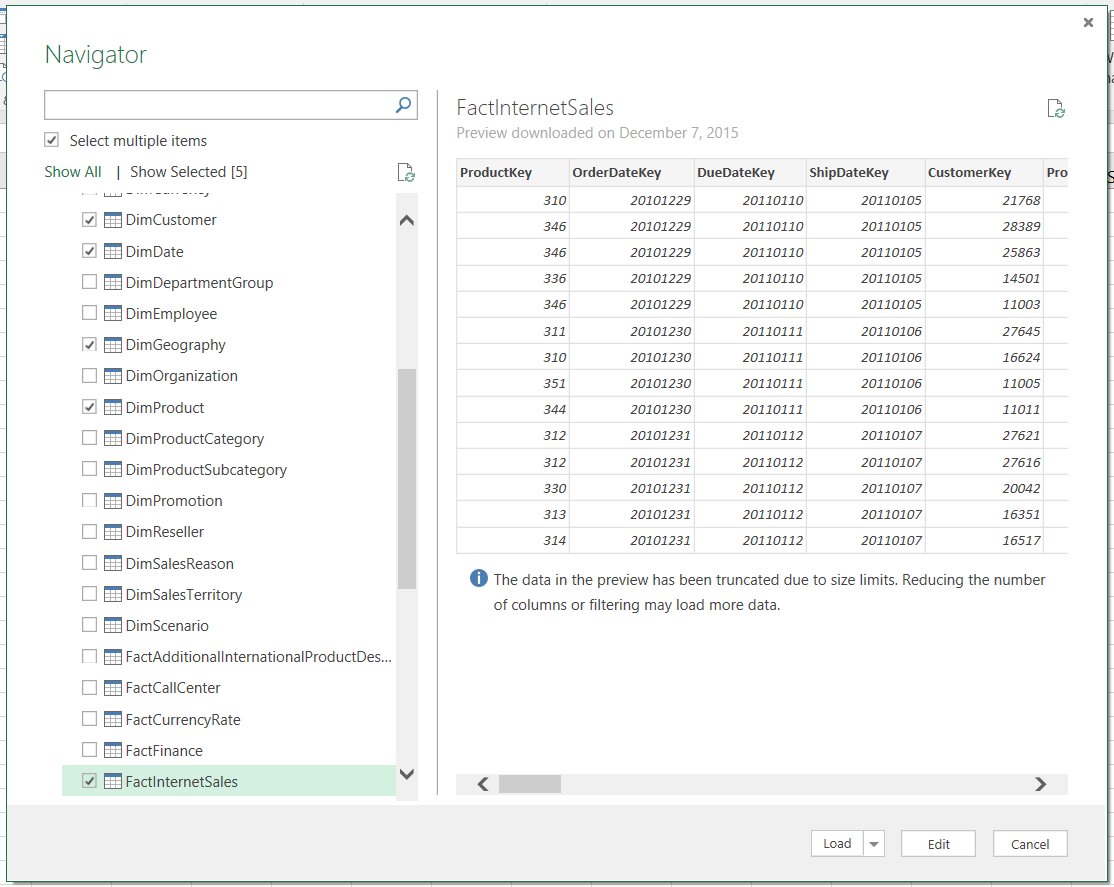Screen dimensions: 1114x887
Task: Click the search magnifier icon
Action: [403, 105]
